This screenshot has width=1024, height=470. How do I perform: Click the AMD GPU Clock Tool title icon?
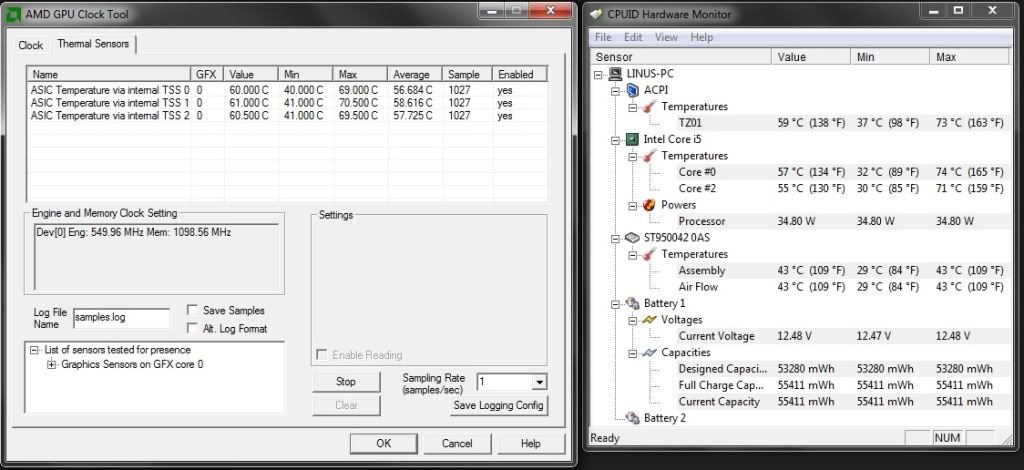(13, 14)
